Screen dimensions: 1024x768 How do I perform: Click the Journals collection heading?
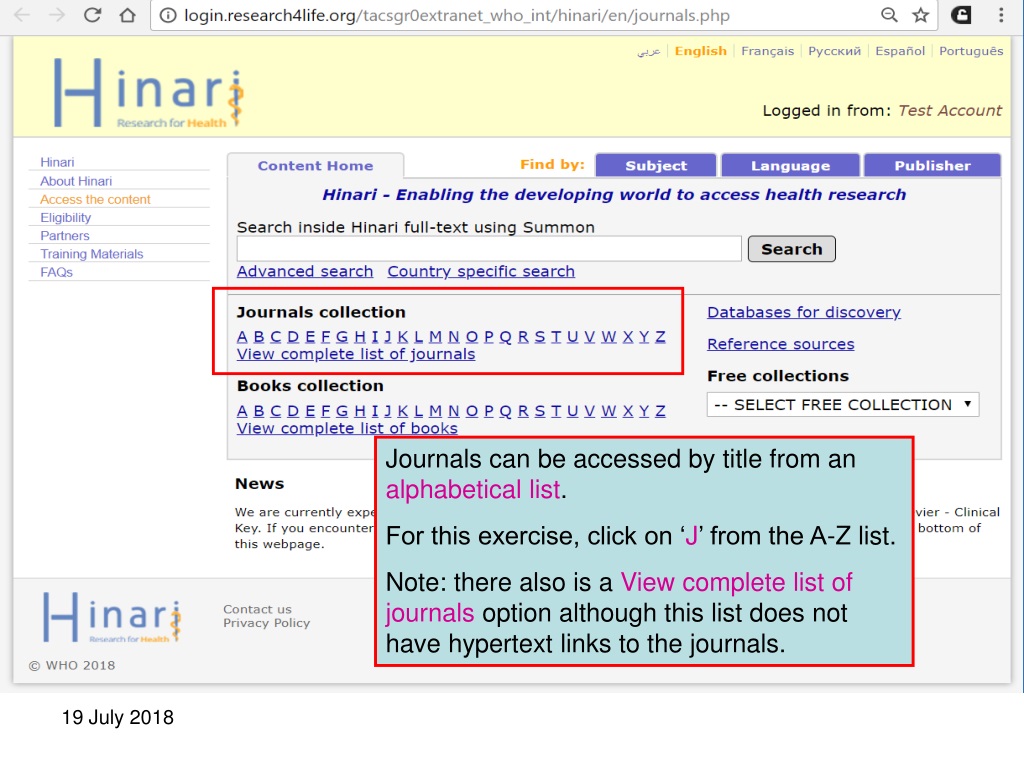tap(321, 312)
